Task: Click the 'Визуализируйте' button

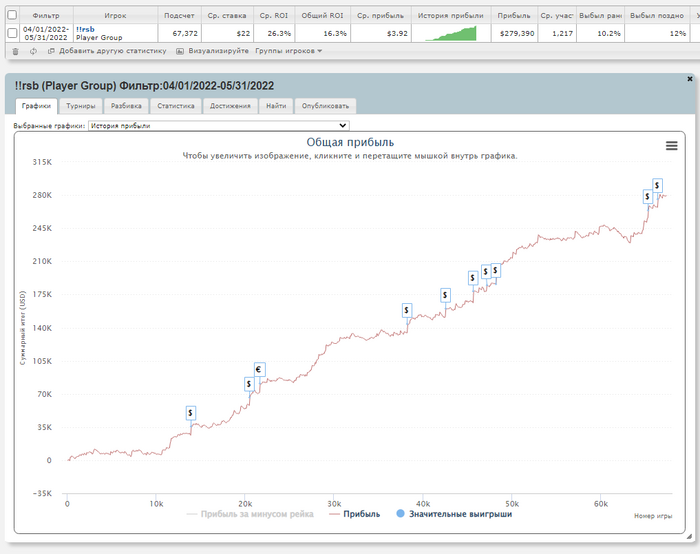Action: pyautogui.click(x=212, y=51)
